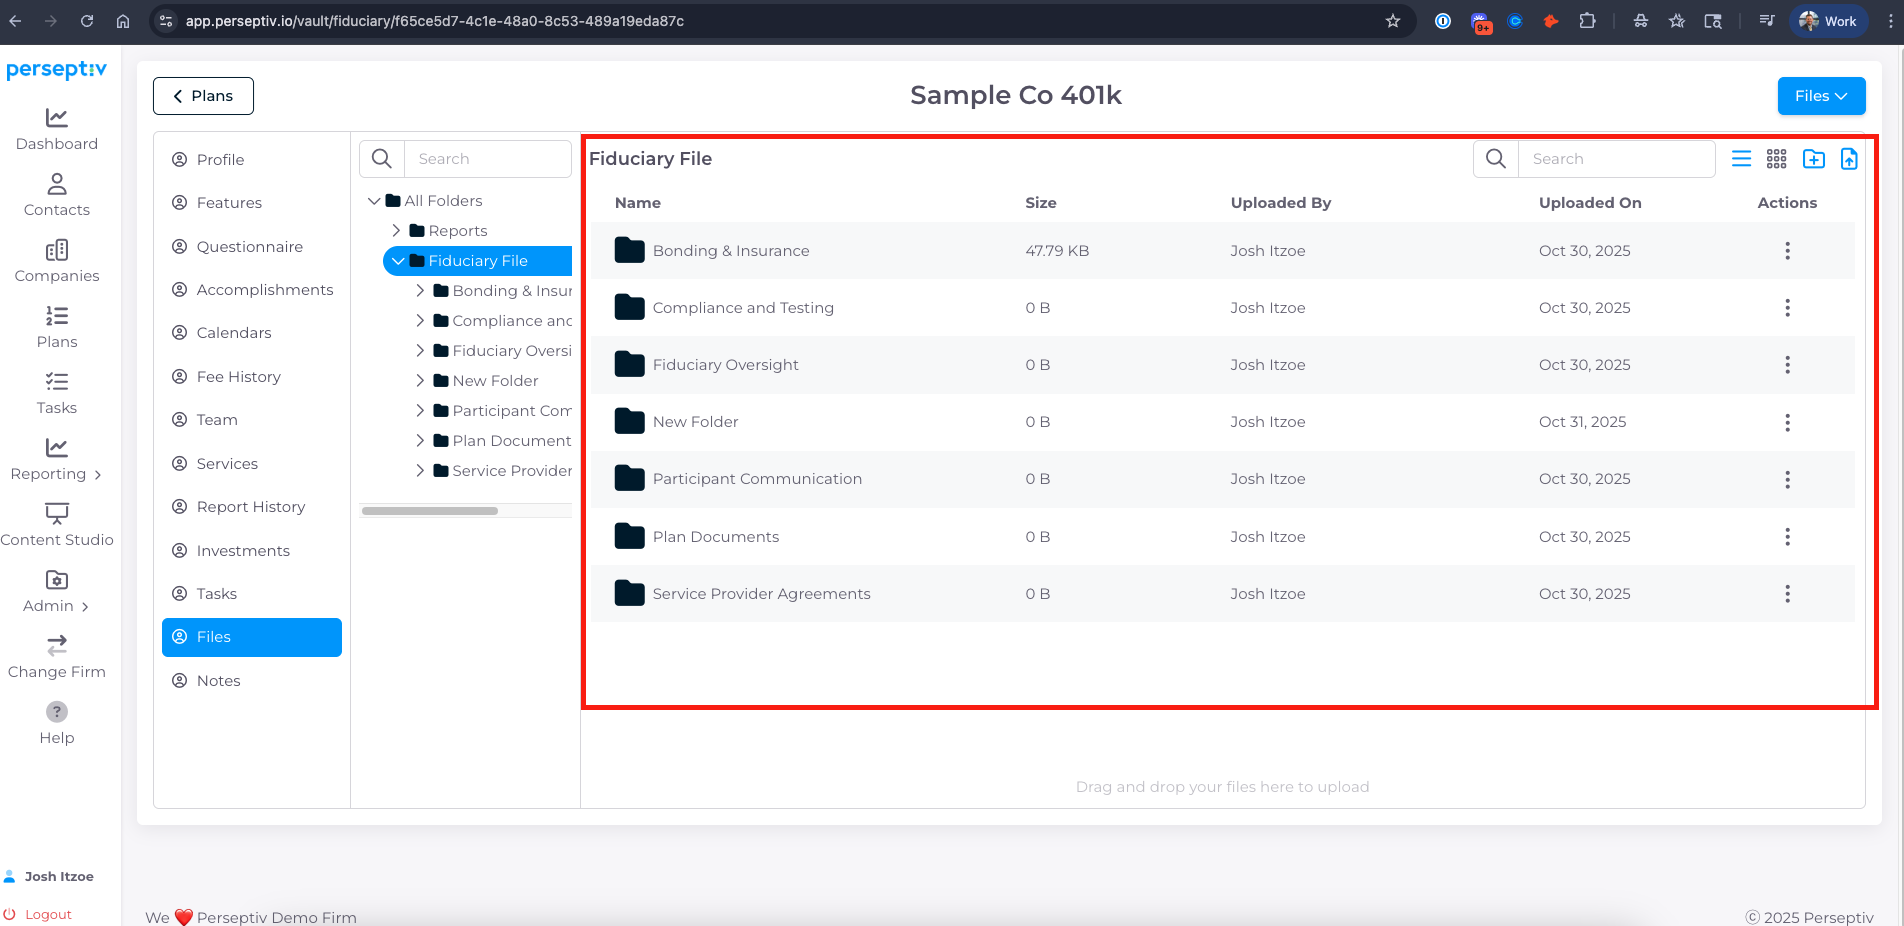
Task: Open actions menu for New Folder row
Action: pos(1787,422)
